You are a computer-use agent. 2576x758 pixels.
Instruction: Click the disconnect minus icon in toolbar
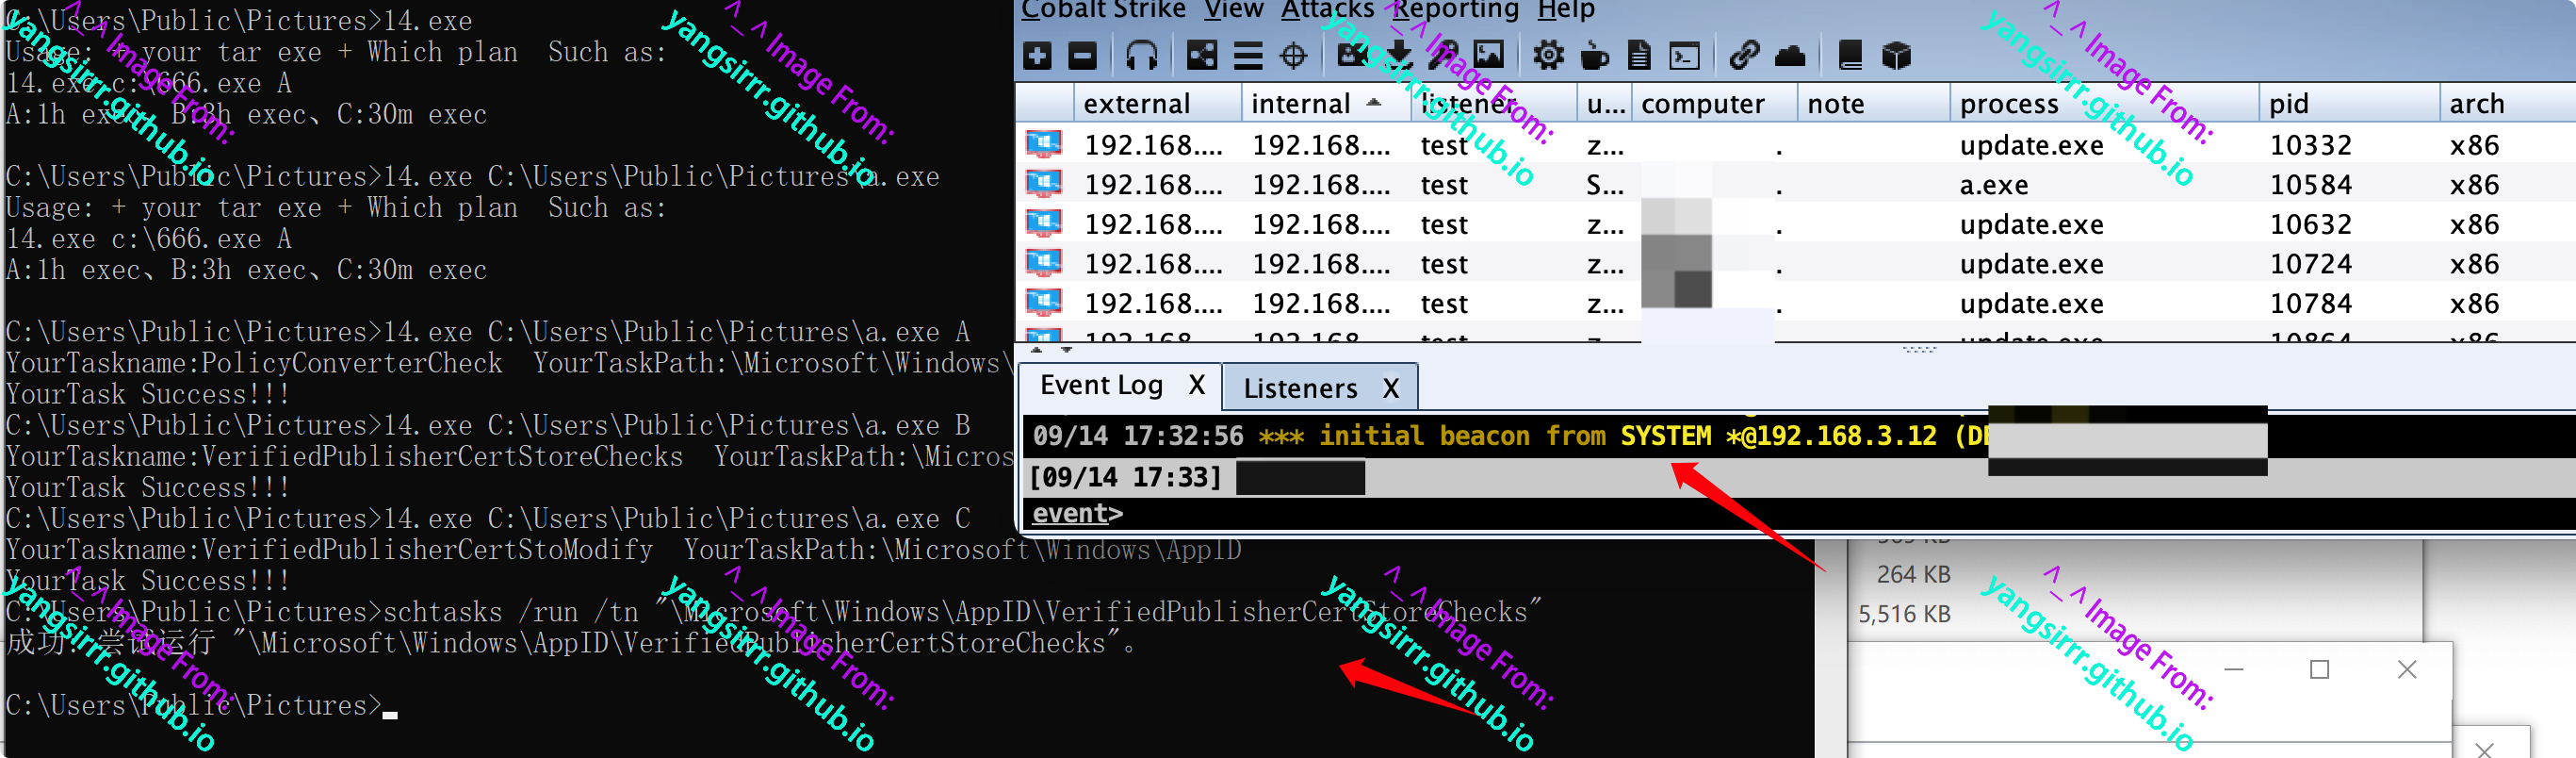(x=1082, y=55)
